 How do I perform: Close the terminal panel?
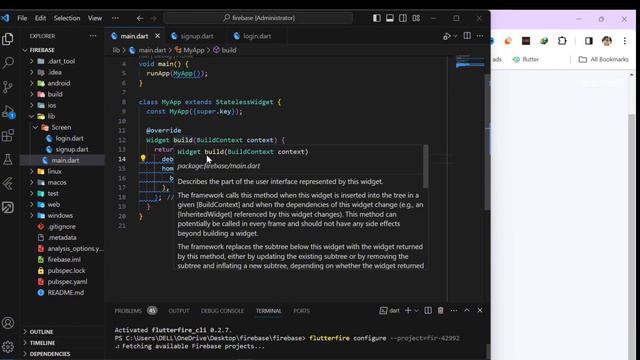480,311
